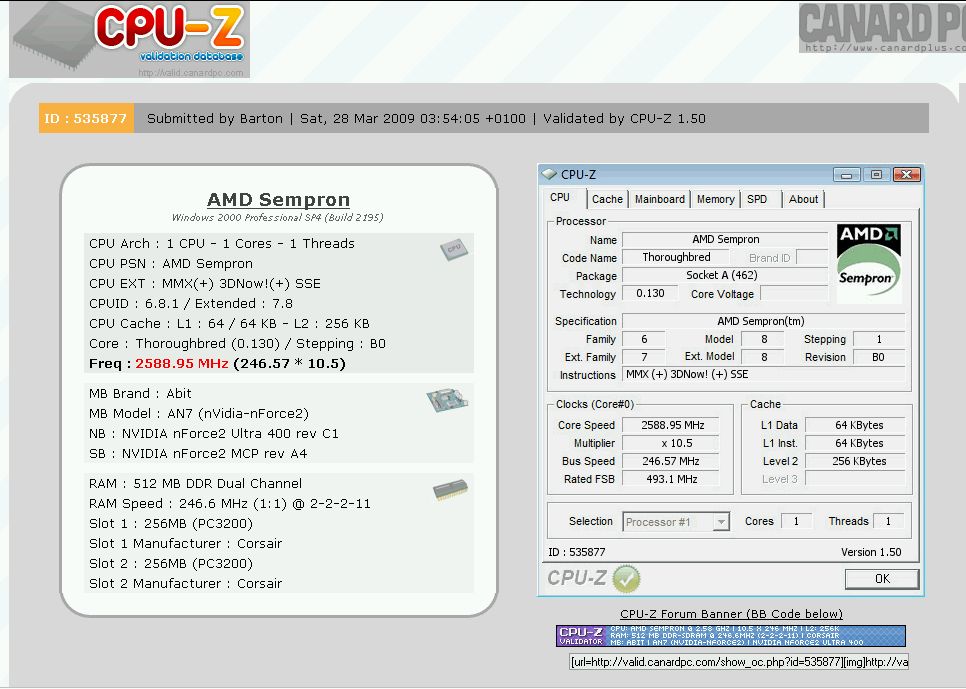This screenshot has height=689, width=966.
Task: Click the text 'RAM : 512 MB DDR Dual Channel'
Action: (x=195, y=484)
